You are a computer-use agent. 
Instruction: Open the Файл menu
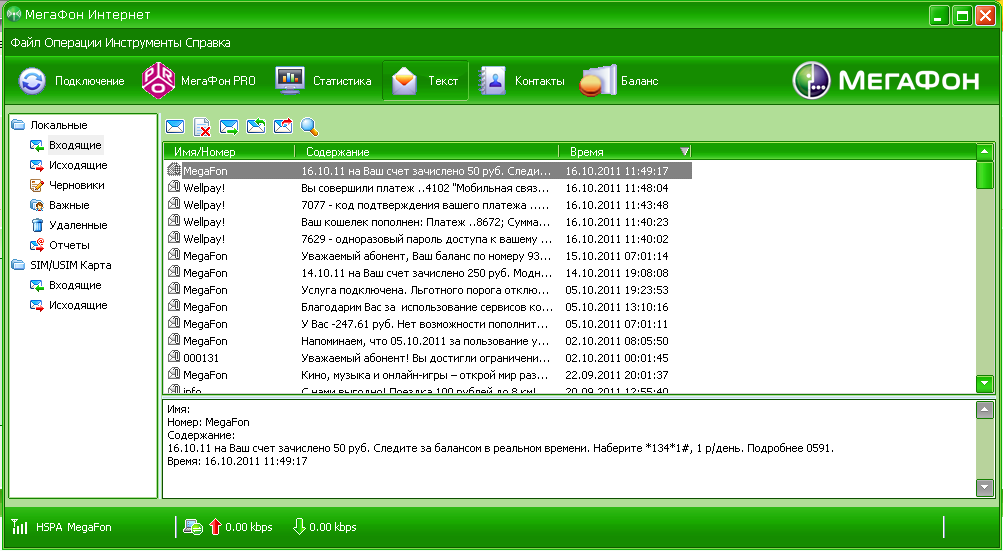27,43
